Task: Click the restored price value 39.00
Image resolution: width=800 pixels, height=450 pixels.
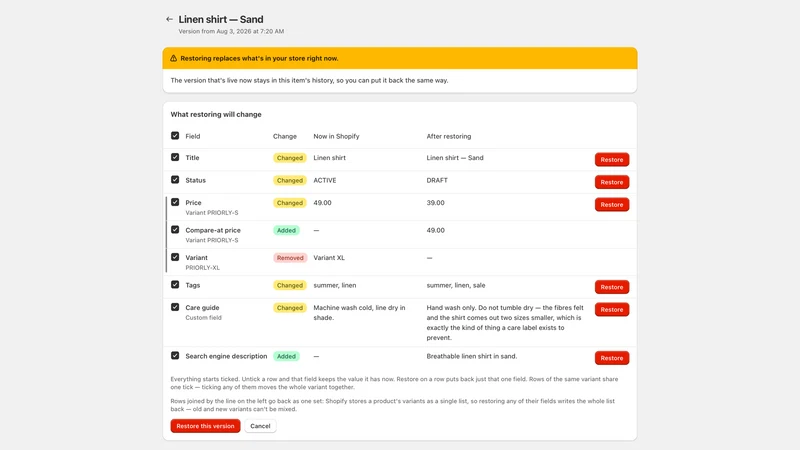Action: pyautogui.click(x=436, y=203)
